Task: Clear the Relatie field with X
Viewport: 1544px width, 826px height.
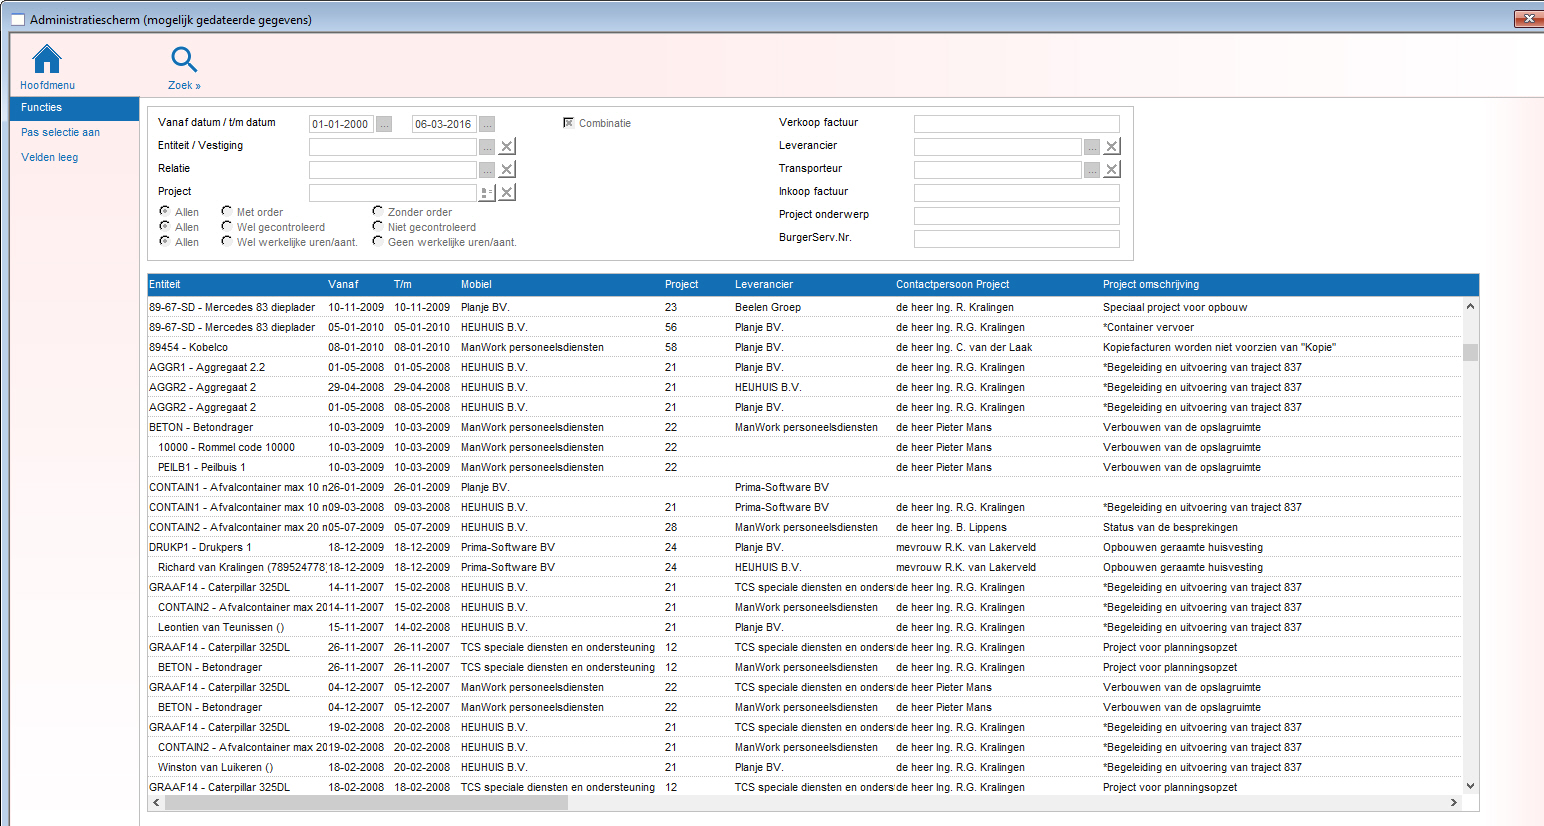Action: (x=507, y=169)
